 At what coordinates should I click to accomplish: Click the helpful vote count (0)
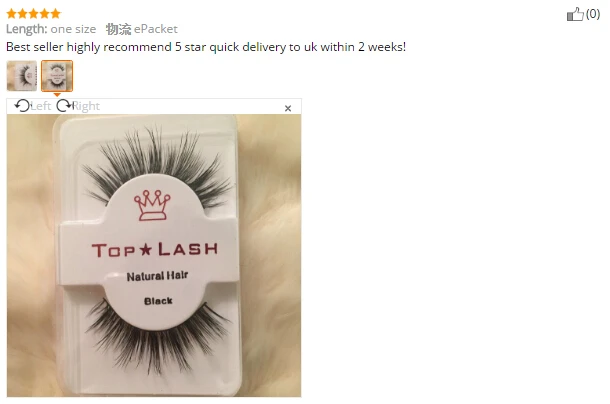coord(593,14)
